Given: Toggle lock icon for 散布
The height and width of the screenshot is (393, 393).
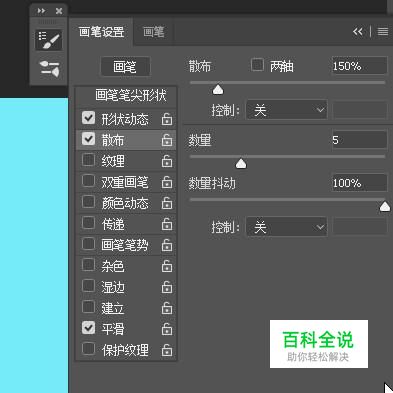Looking at the screenshot, I should (x=167, y=140).
